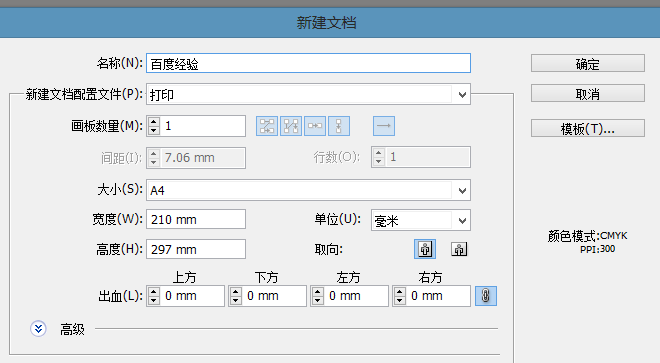Choose arrange by row artboard icon
The height and width of the screenshot is (363, 660).
[315, 126]
